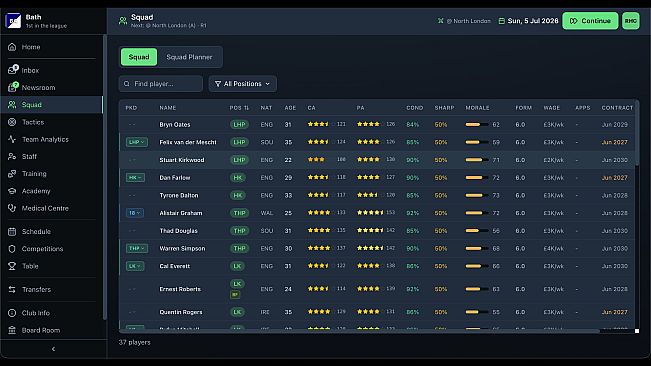The width and height of the screenshot is (651, 366).
Task: Click Stuart Kirkwood's current ability stars
Action: coord(316,159)
